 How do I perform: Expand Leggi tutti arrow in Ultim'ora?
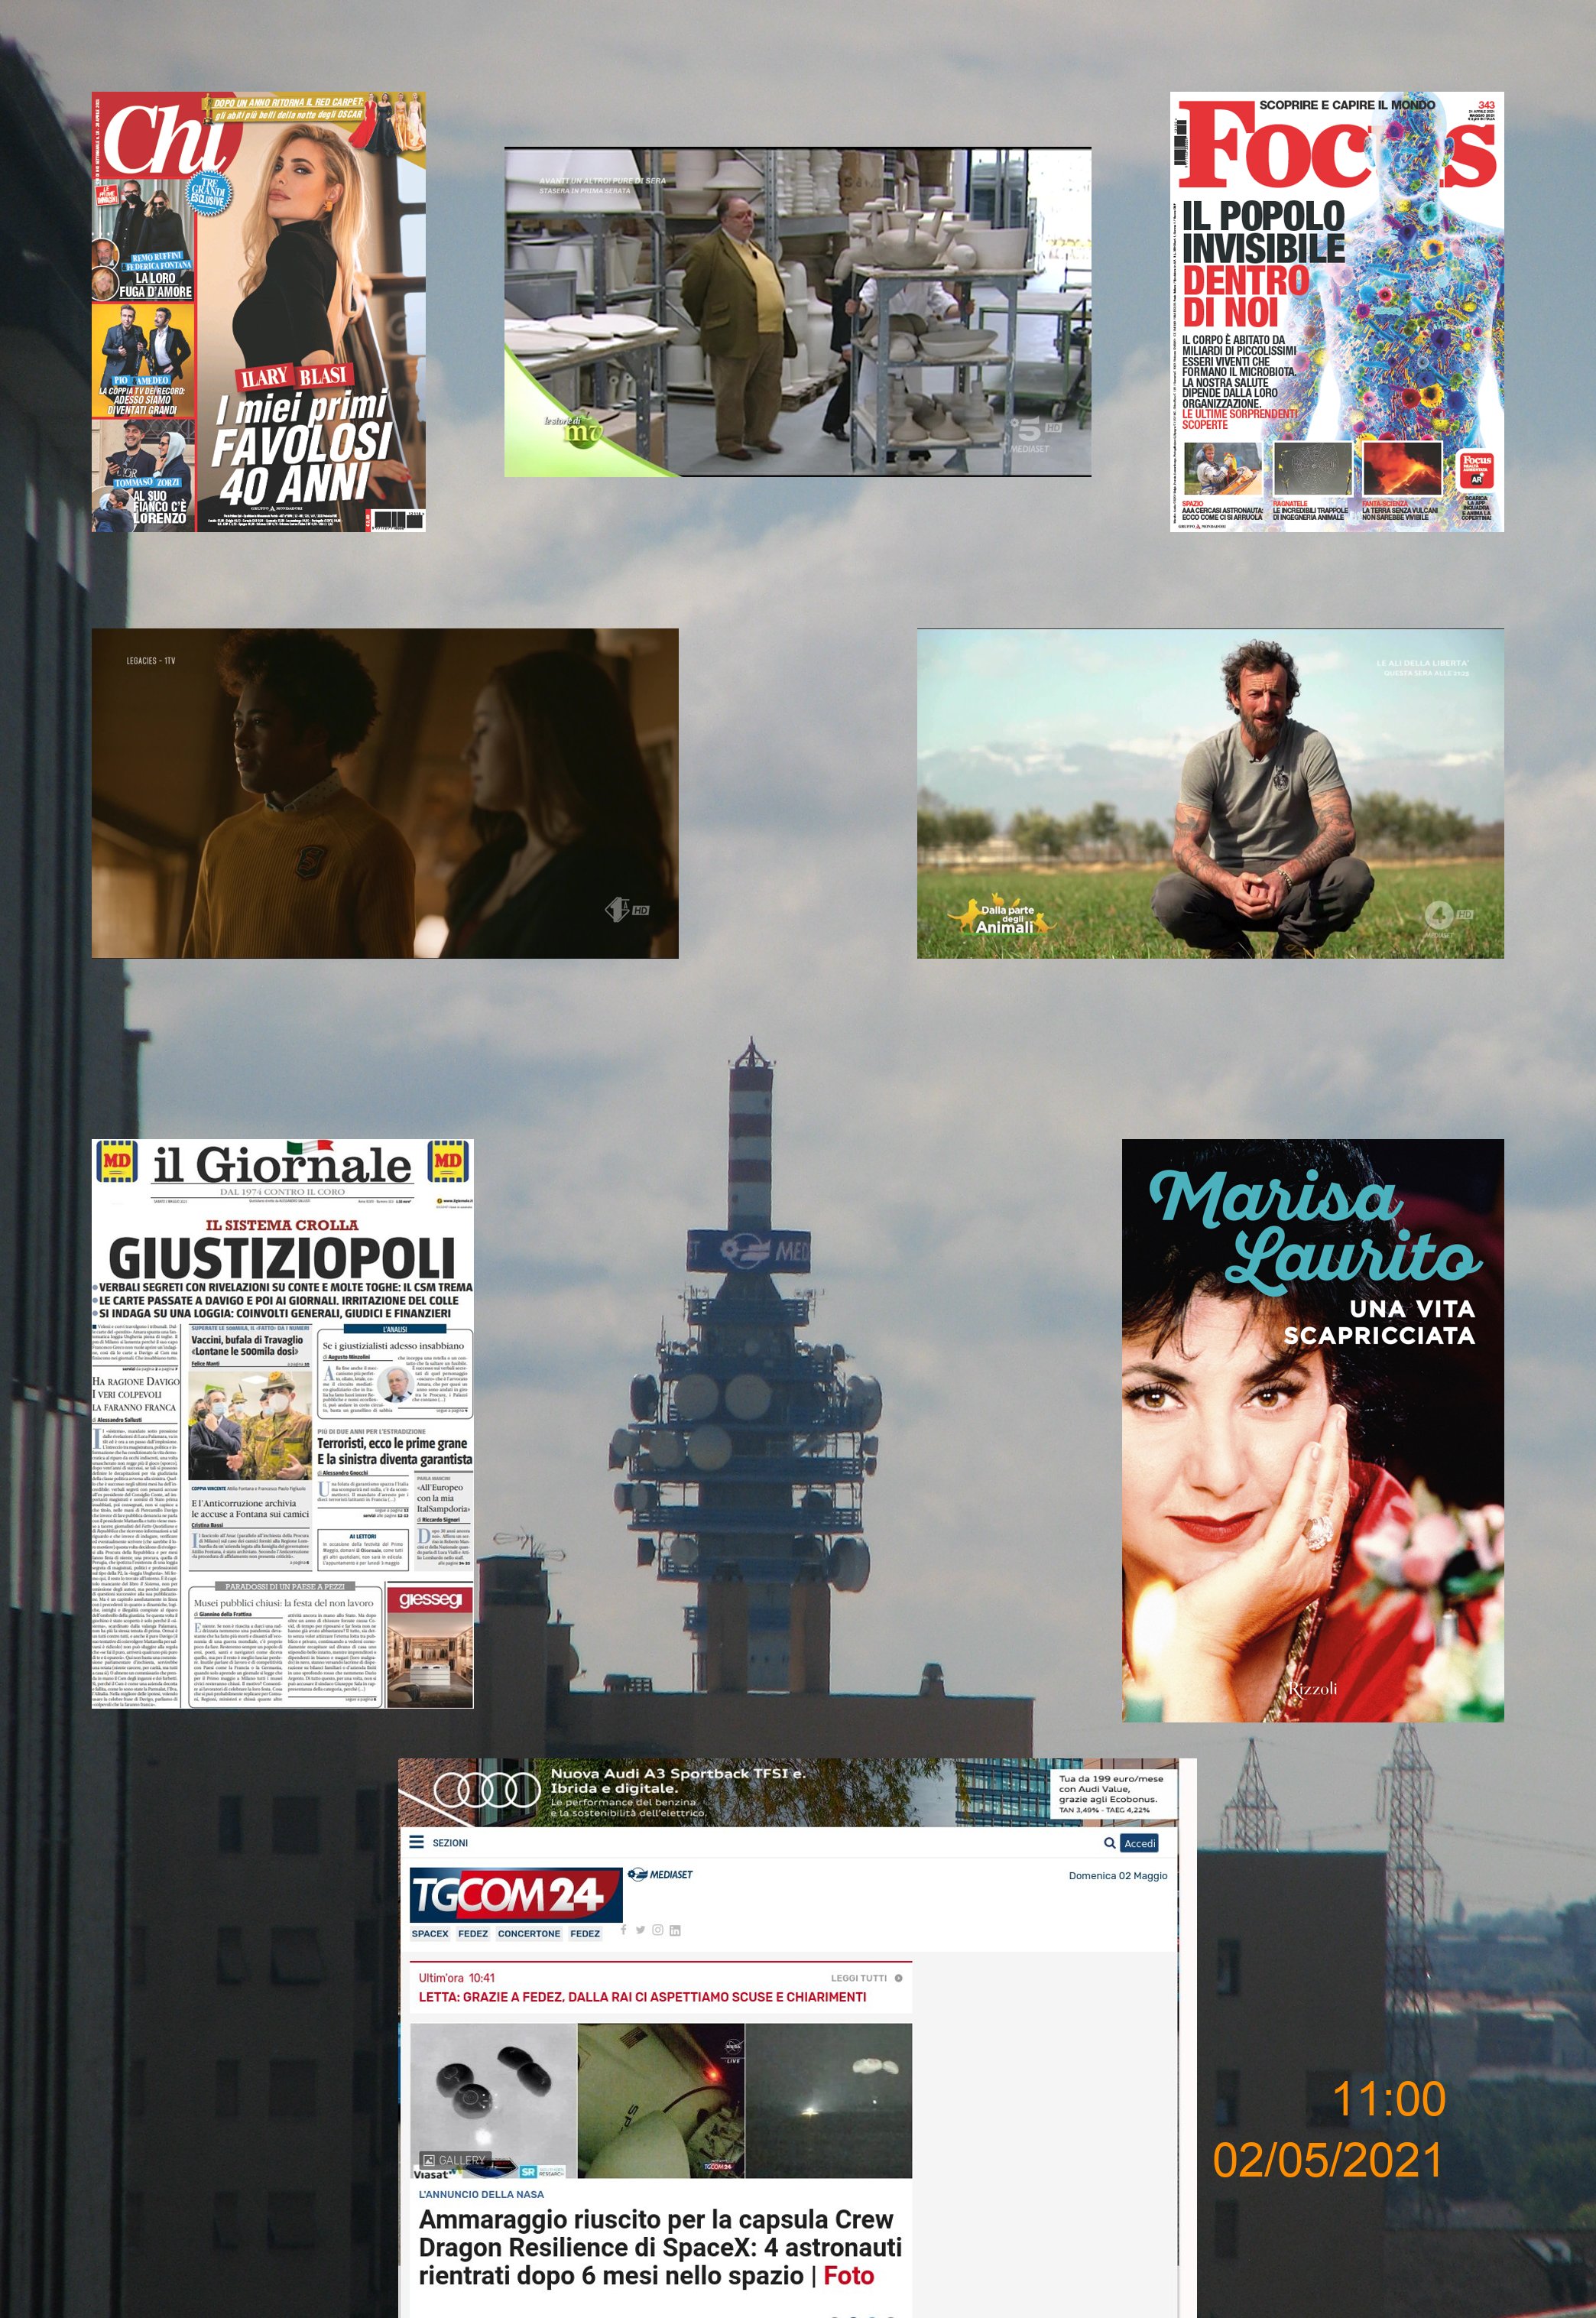898,1978
